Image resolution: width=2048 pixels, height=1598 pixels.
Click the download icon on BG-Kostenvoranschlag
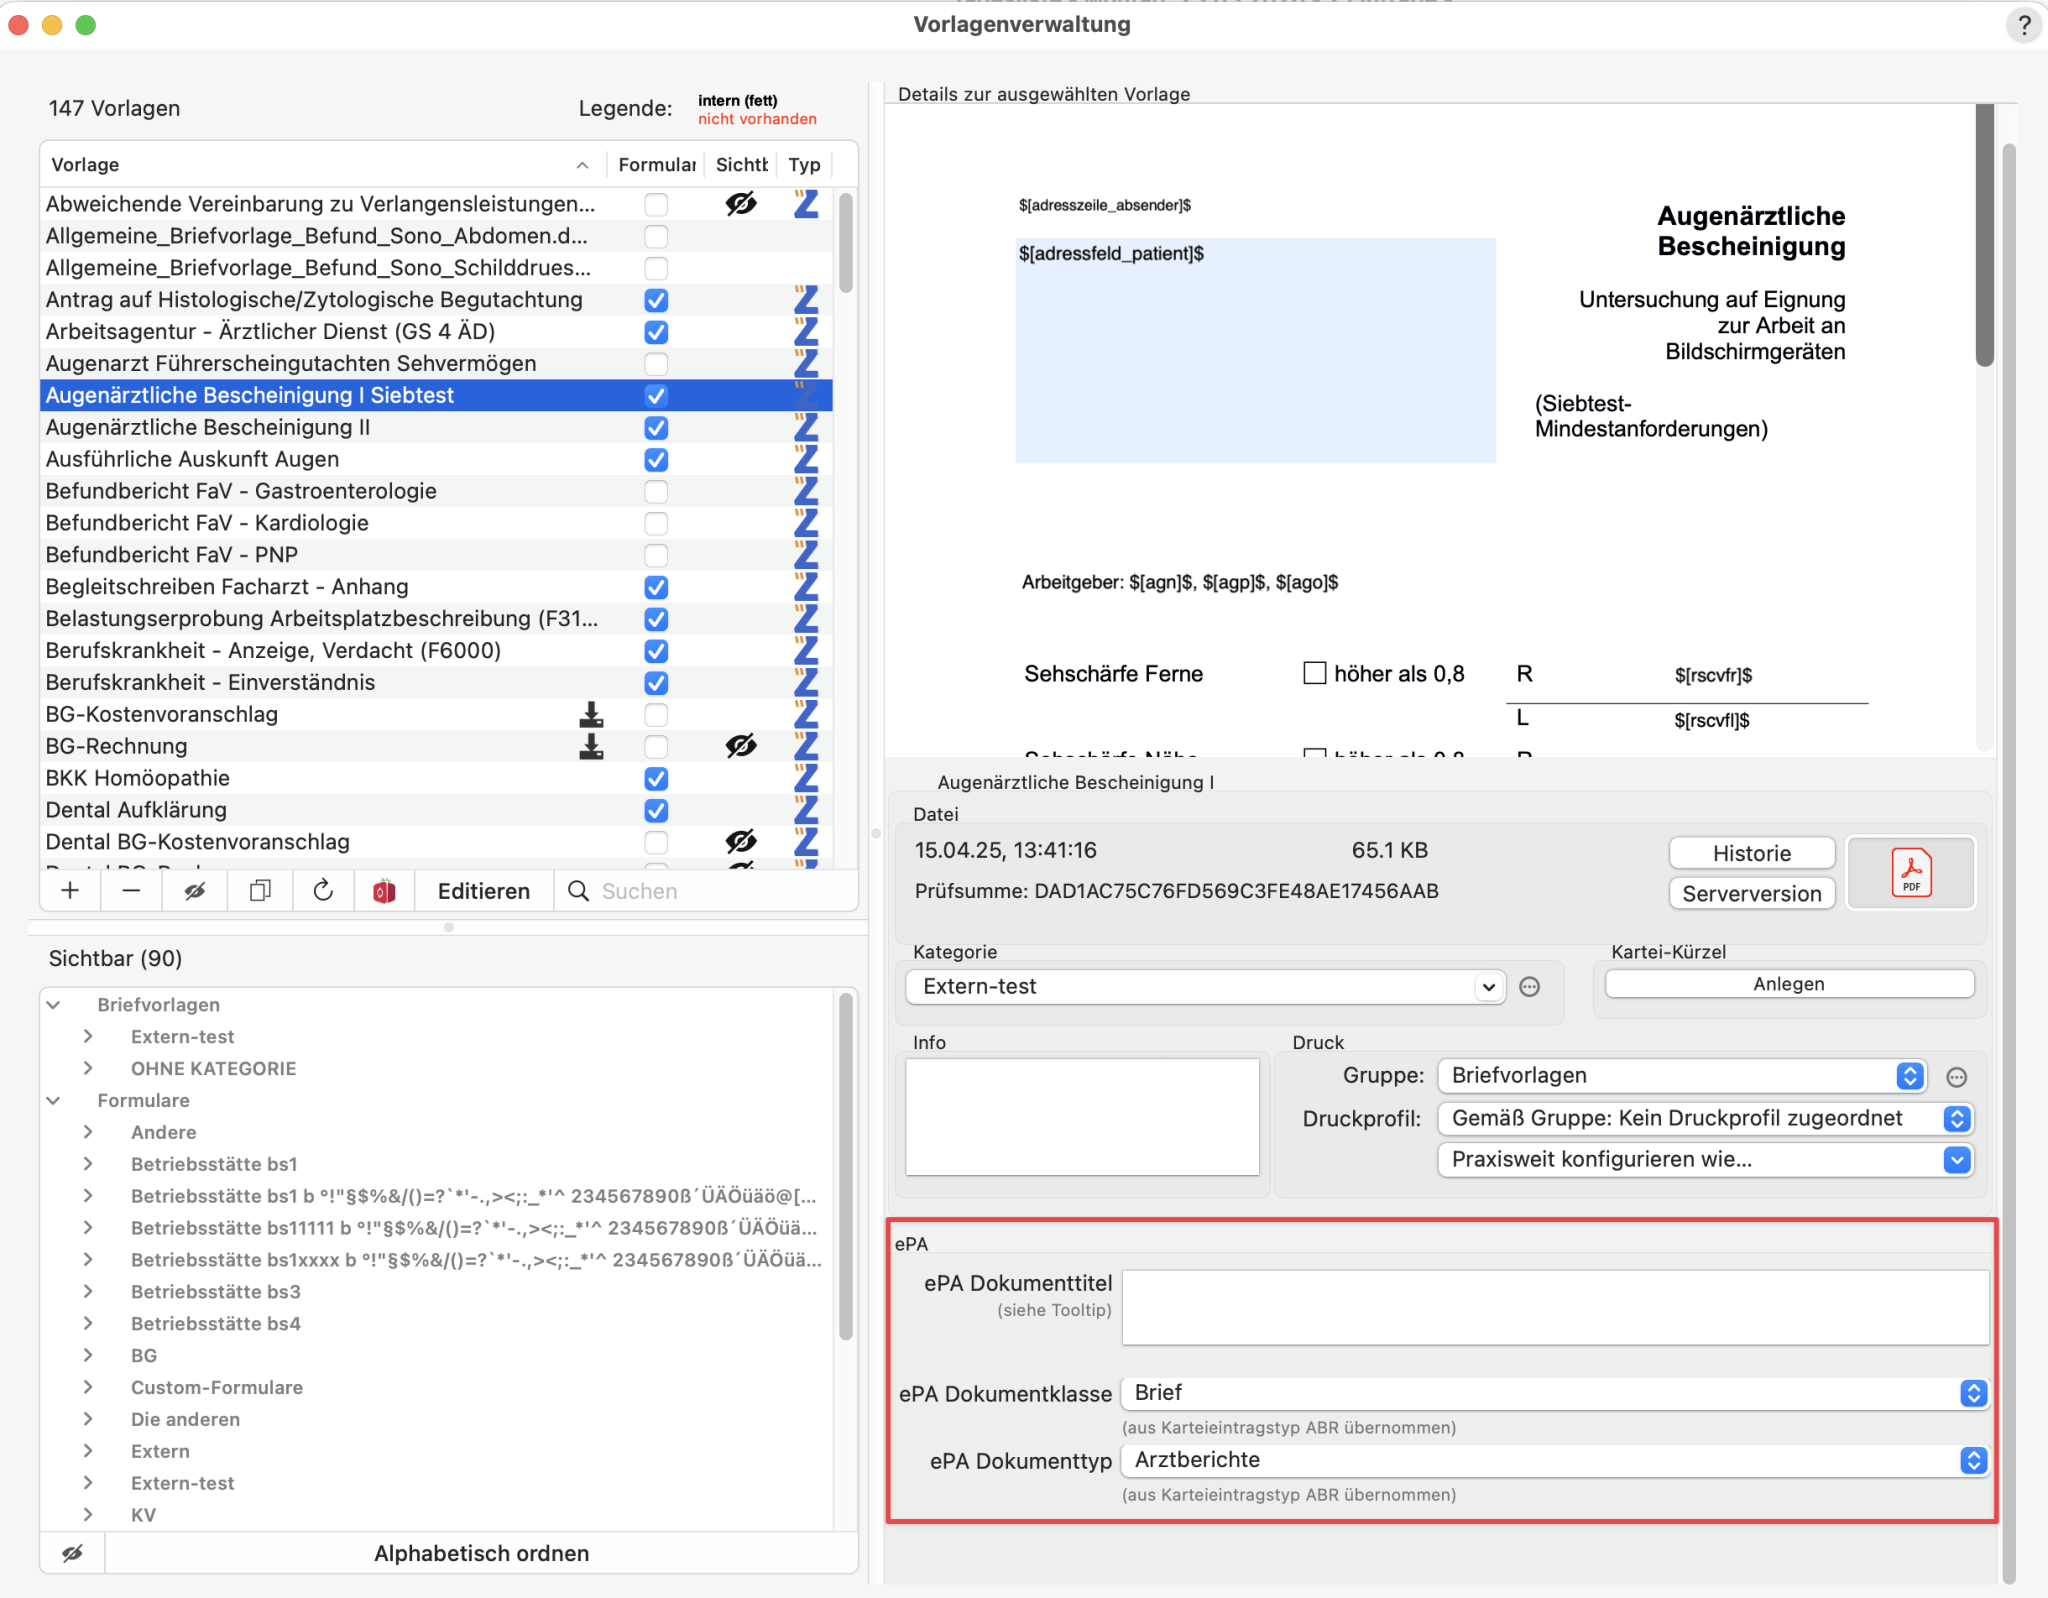point(591,714)
